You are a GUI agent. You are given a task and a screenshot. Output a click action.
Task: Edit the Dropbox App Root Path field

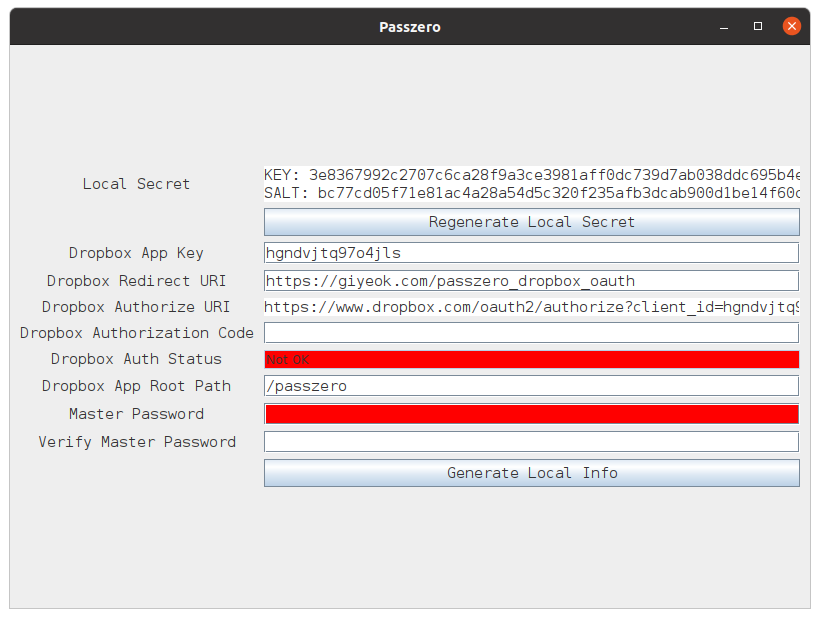click(x=531, y=386)
